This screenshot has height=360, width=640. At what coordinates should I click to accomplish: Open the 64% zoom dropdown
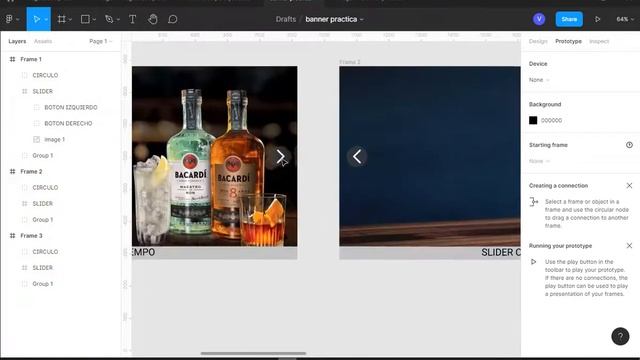(625, 19)
